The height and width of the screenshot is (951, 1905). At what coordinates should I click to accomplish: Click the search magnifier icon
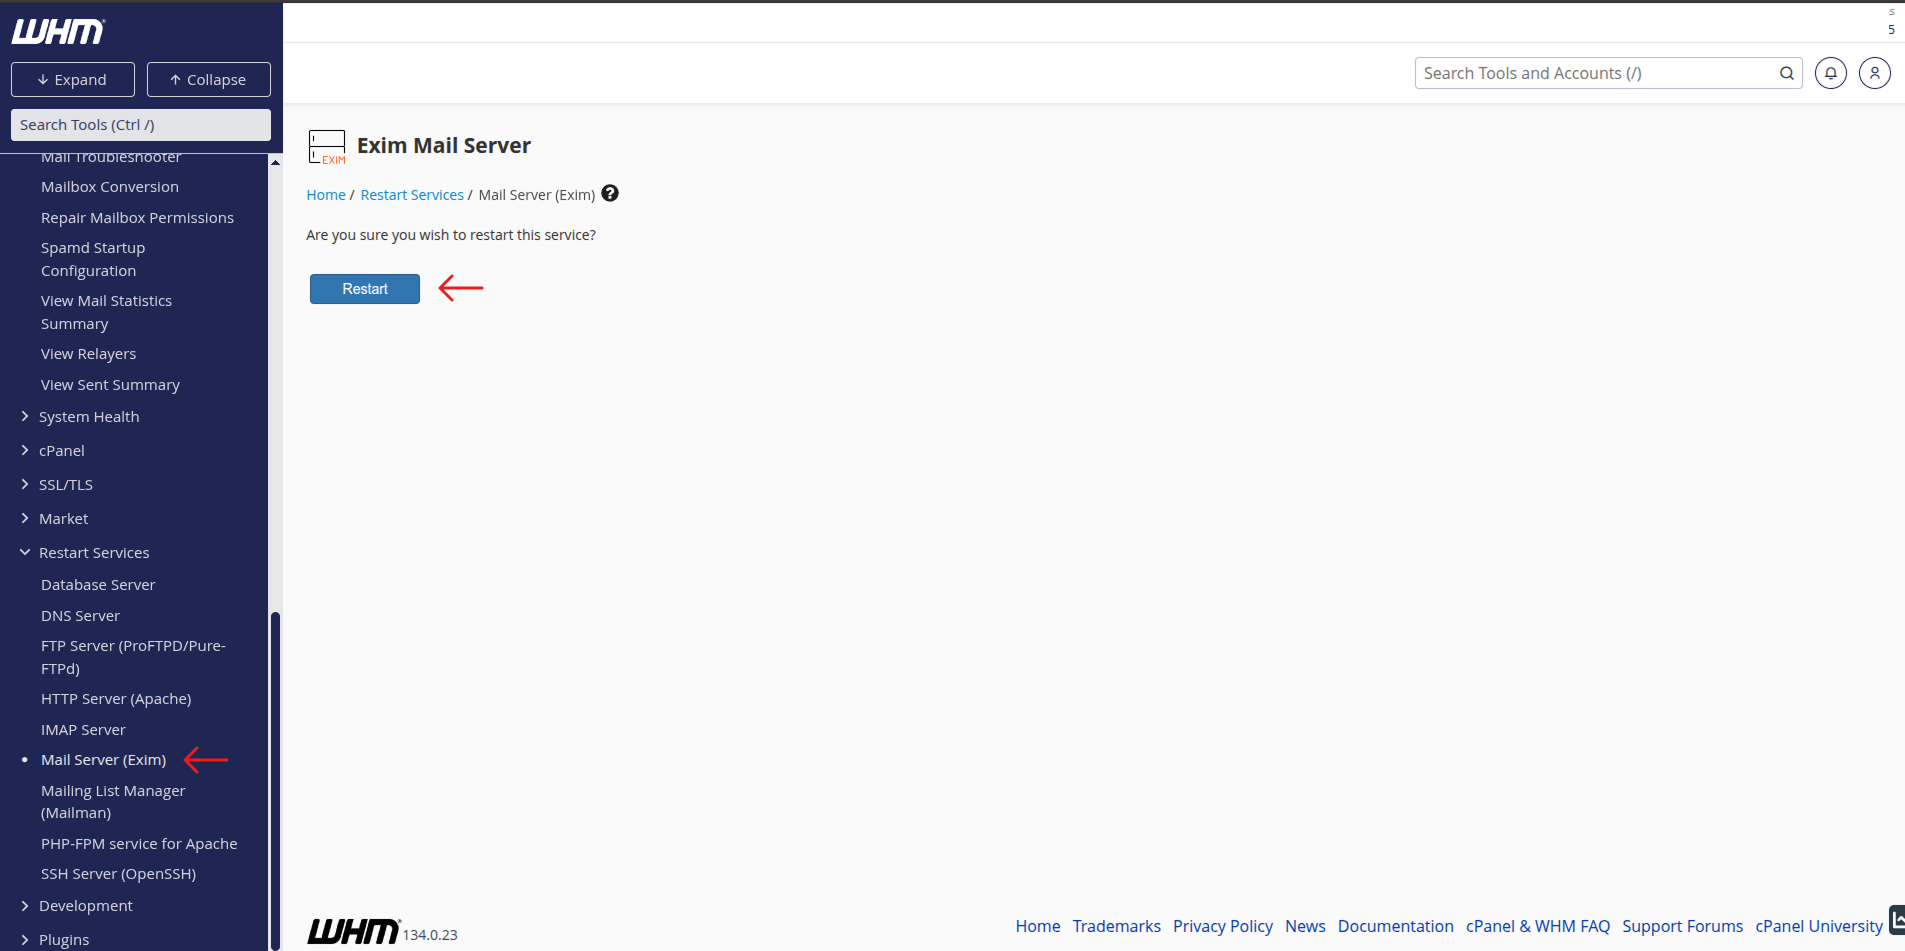[1786, 73]
